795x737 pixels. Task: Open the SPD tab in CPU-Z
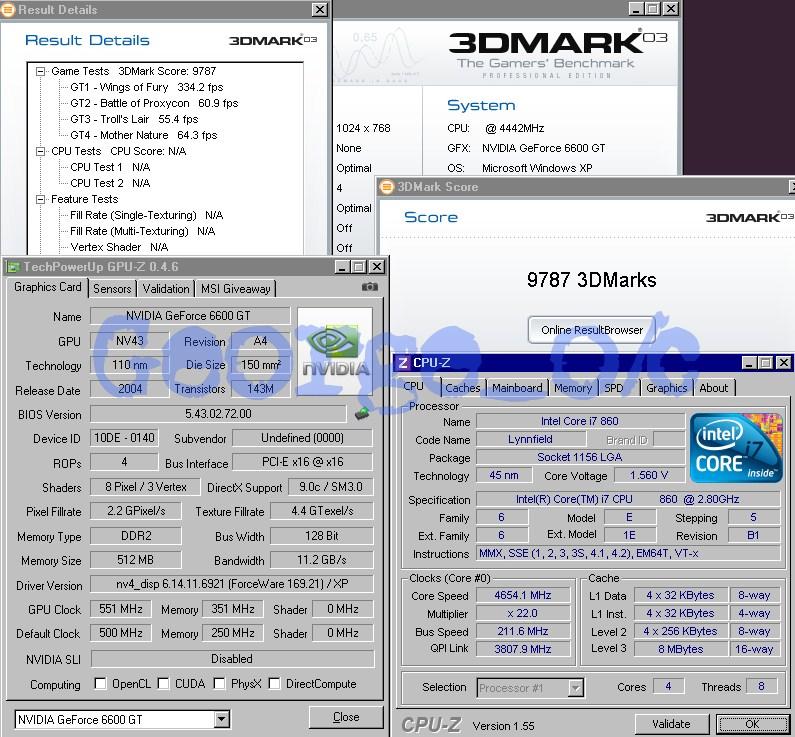tap(613, 388)
